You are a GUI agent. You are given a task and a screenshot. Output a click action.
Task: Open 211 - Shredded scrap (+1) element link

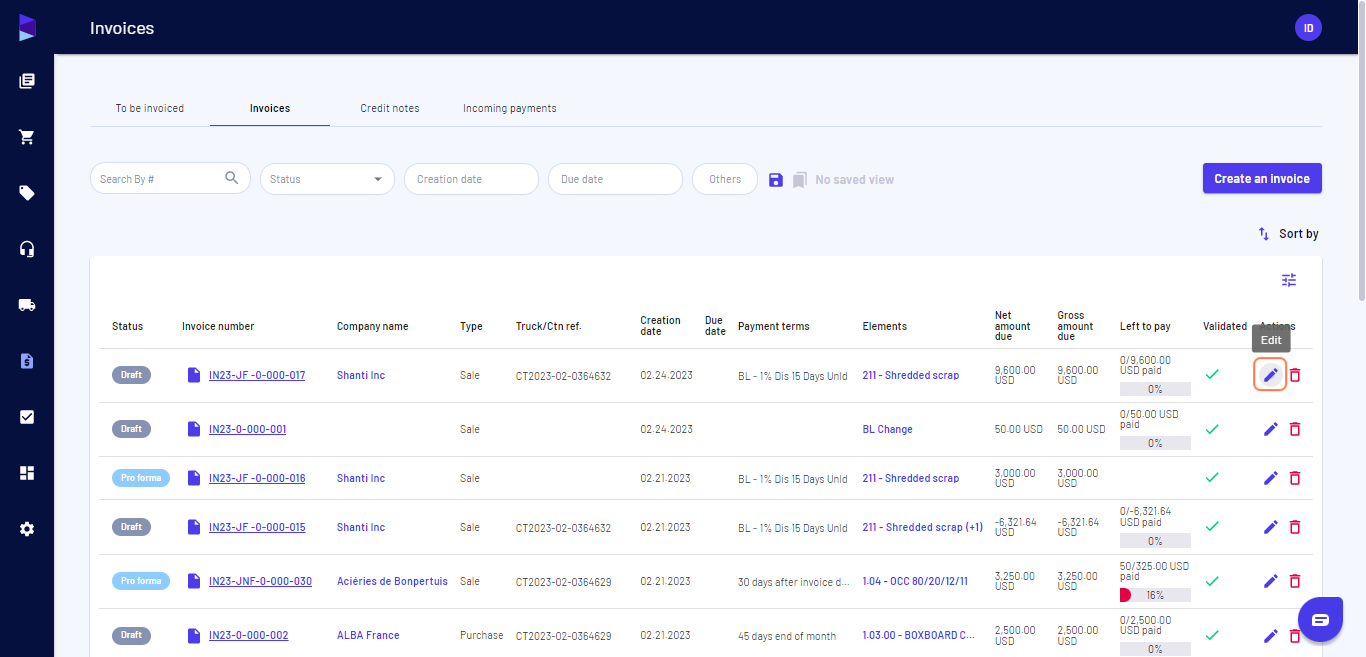[923, 527]
